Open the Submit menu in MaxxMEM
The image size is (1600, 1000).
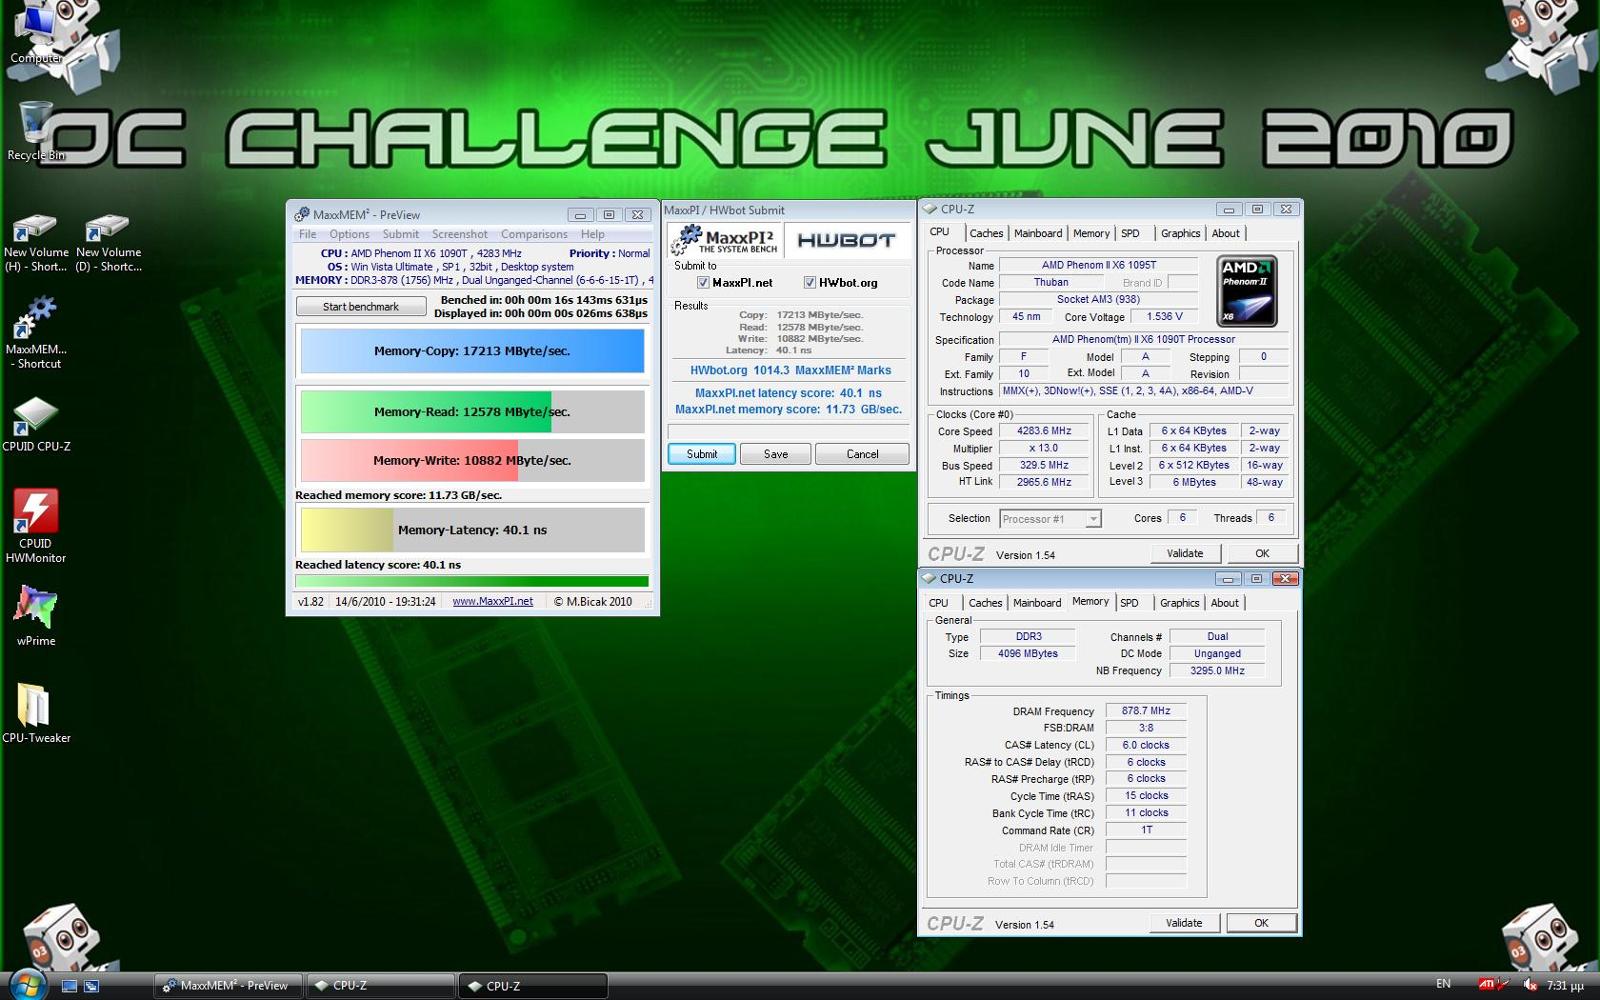point(401,234)
